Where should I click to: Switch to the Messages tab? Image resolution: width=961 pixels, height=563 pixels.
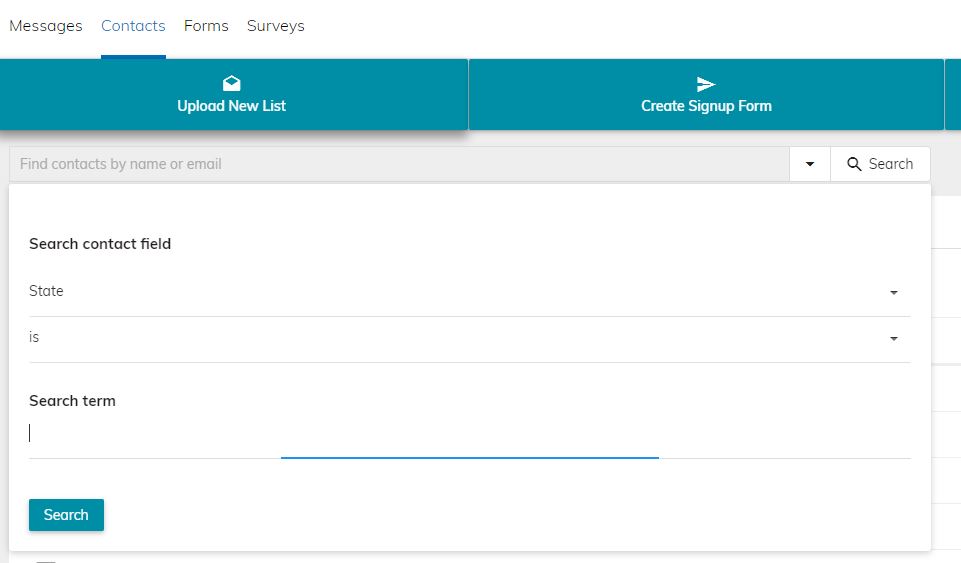(45, 26)
